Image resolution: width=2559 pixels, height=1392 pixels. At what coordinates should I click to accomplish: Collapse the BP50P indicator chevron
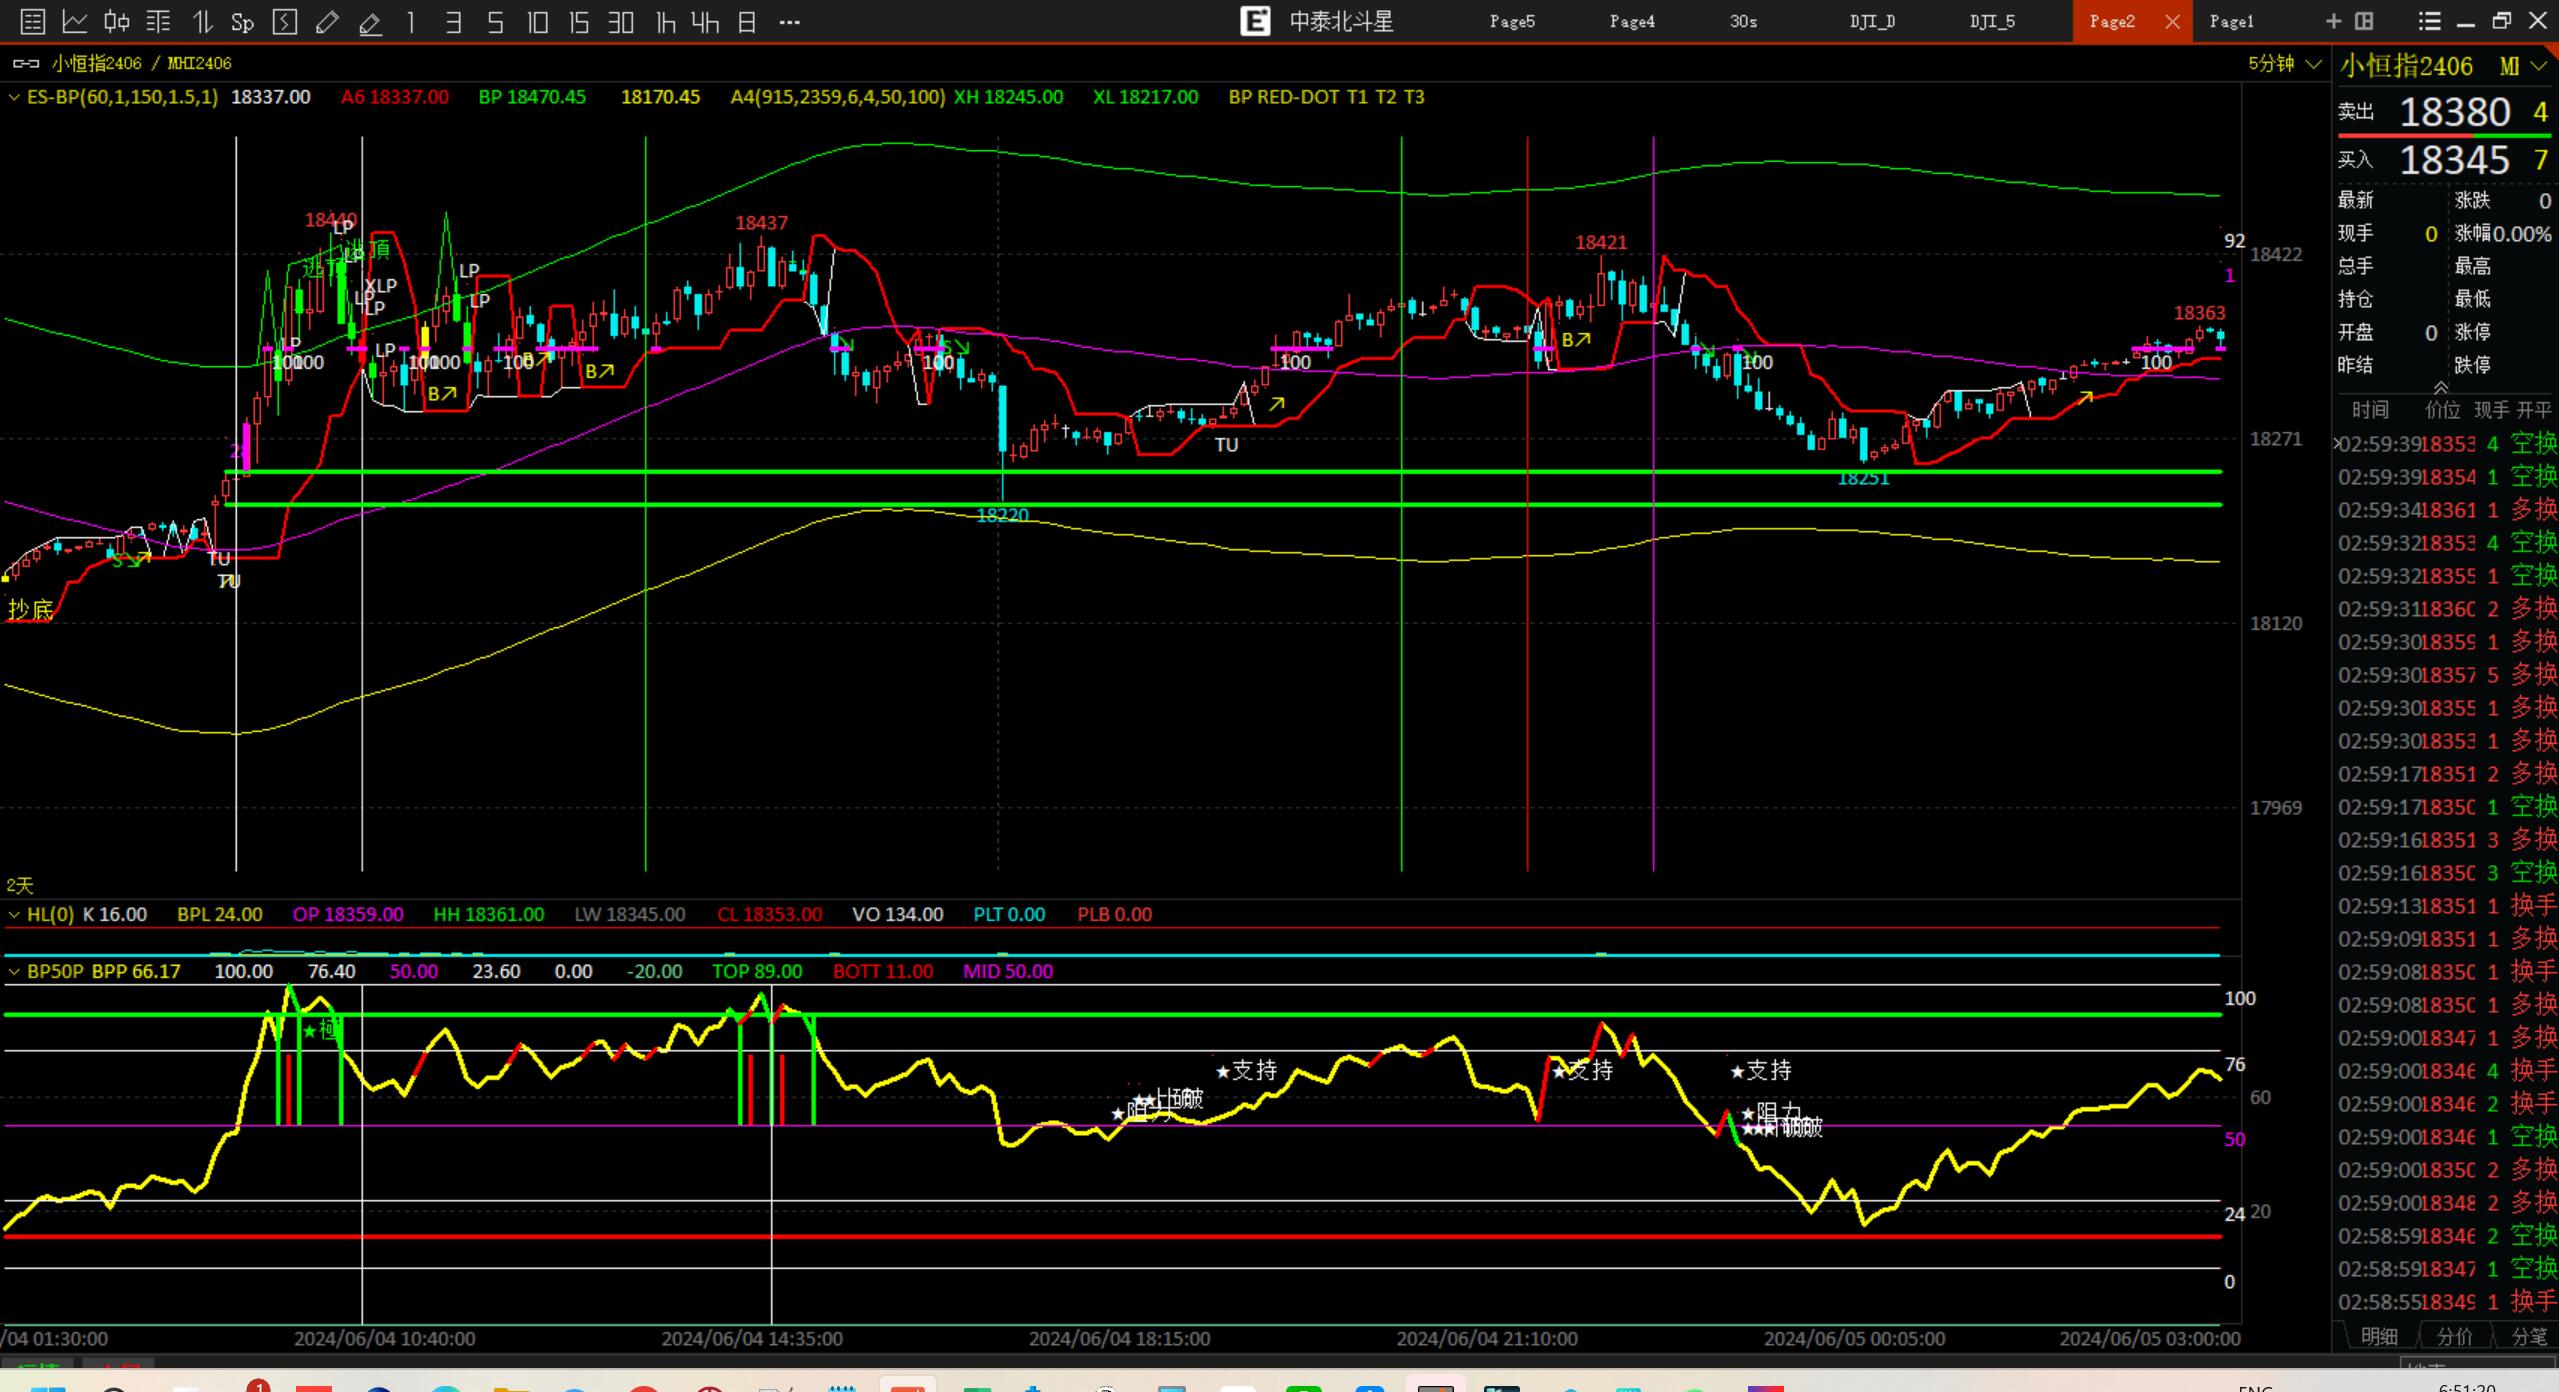pos(14,971)
